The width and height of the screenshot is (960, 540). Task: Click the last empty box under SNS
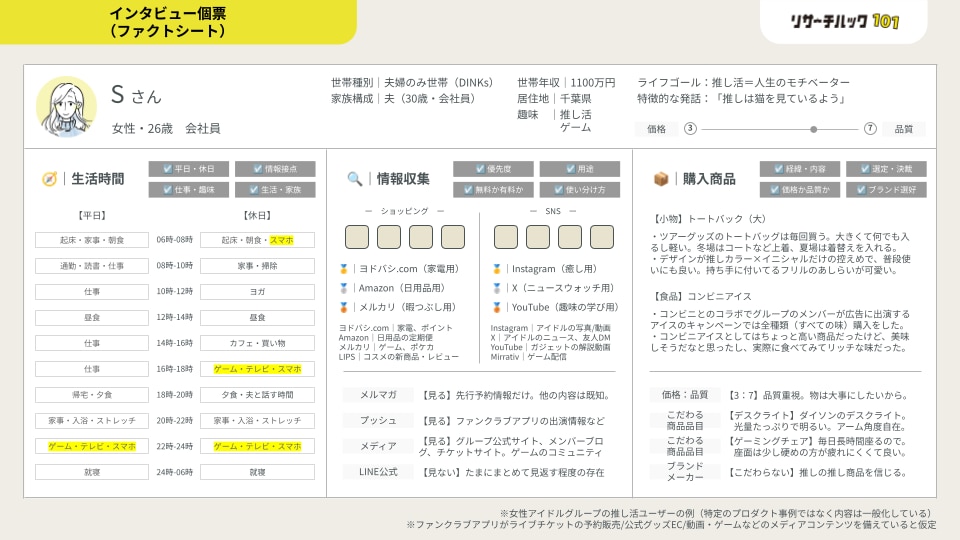(602, 237)
